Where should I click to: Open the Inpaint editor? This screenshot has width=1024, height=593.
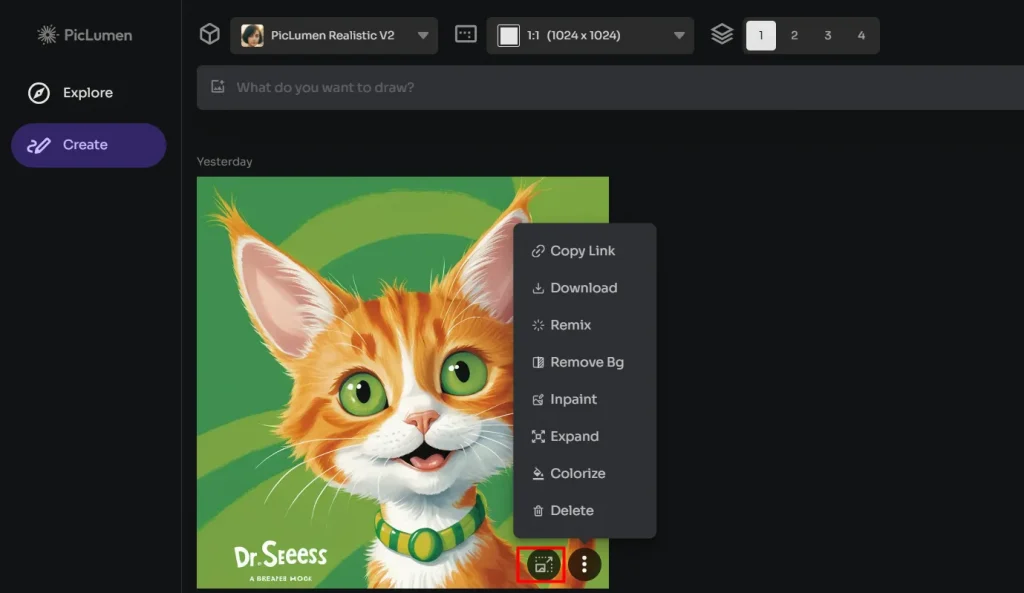click(x=575, y=399)
